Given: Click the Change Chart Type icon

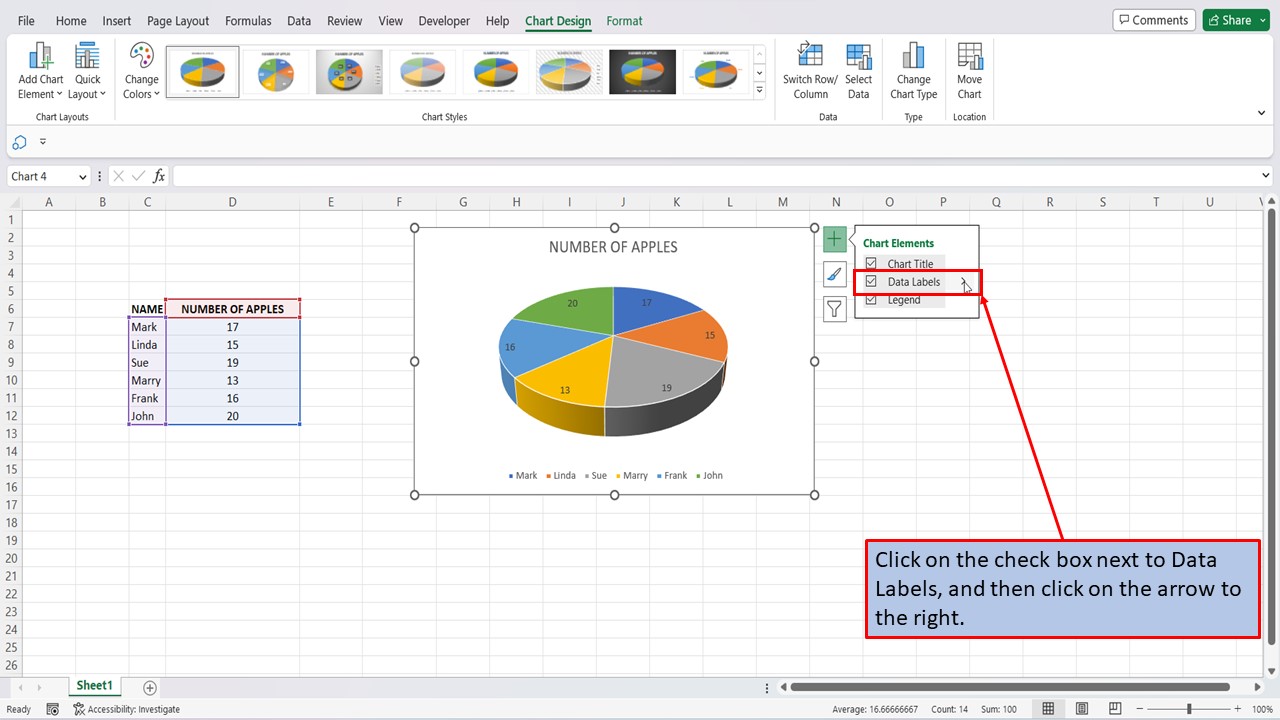Looking at the screenshot, I should click(913, 70).
